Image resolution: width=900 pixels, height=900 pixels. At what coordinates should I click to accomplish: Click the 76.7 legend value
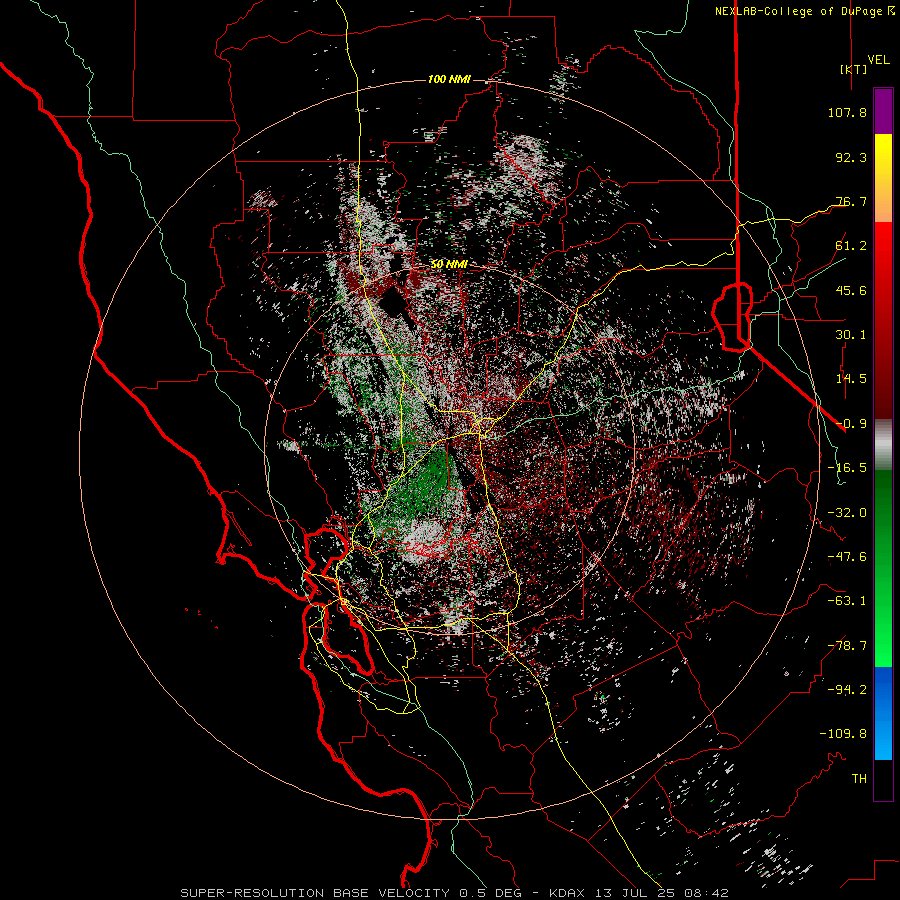point(851,201)
